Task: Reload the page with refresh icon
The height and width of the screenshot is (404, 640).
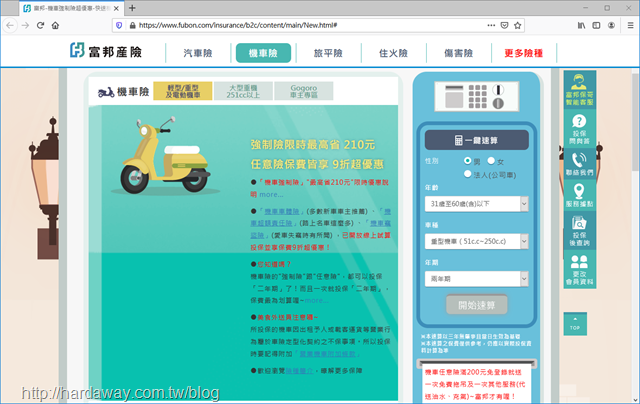Action: pyautogui.click(x=40, y=25)
